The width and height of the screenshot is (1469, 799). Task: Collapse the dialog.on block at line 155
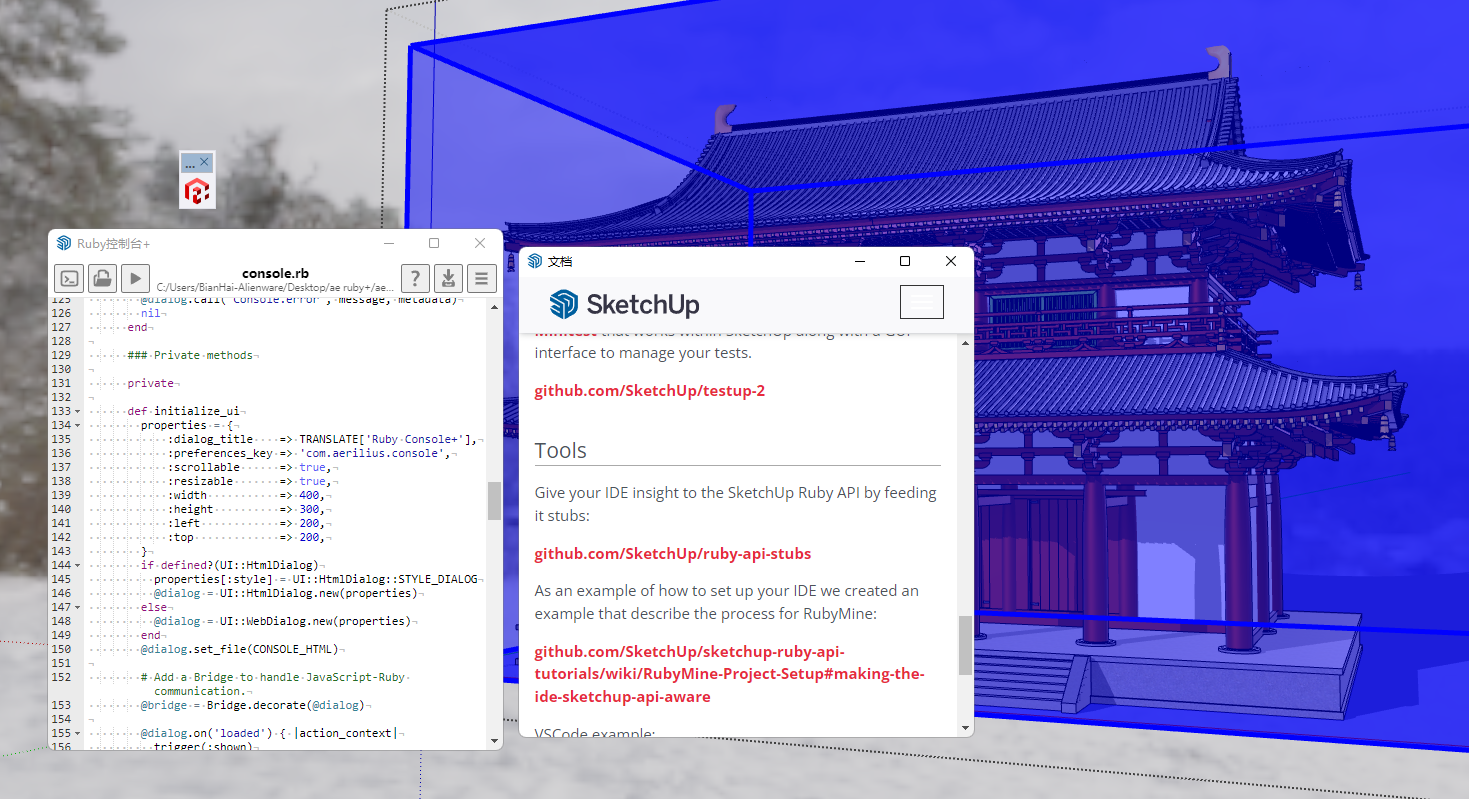(79, 733)
